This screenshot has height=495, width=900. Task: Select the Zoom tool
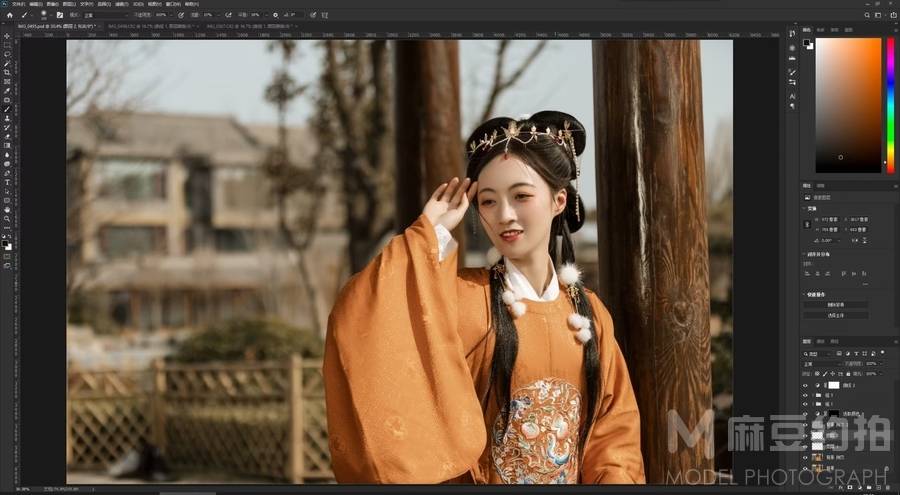pyautogui.click(x=7, y=219)
